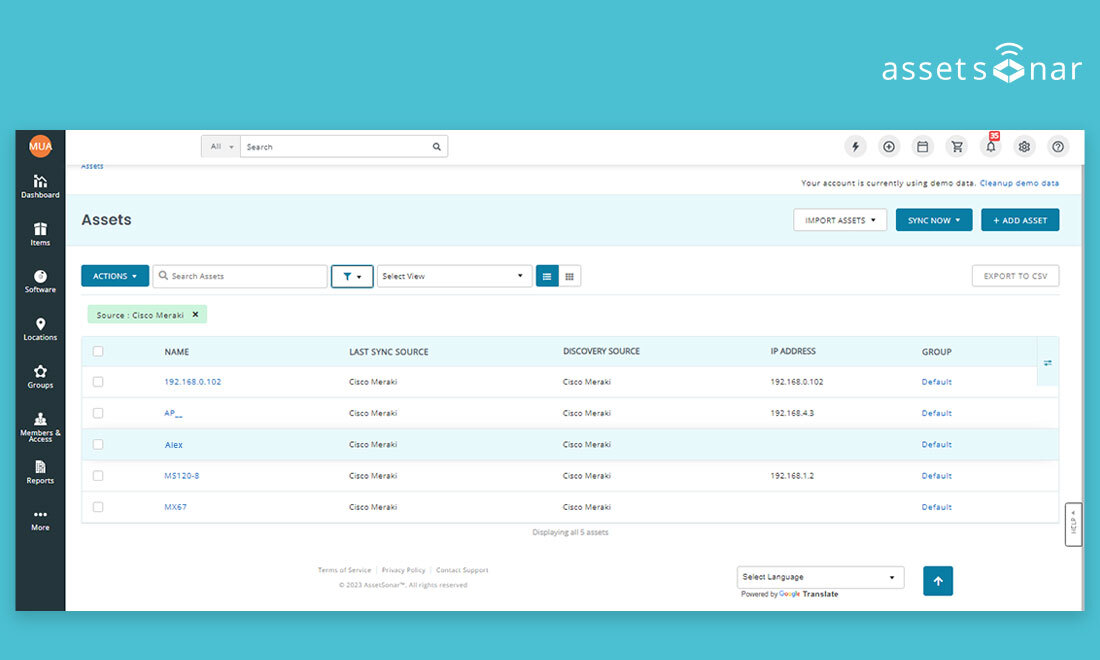Open the Actions dropdown menu

pos(114,275)
